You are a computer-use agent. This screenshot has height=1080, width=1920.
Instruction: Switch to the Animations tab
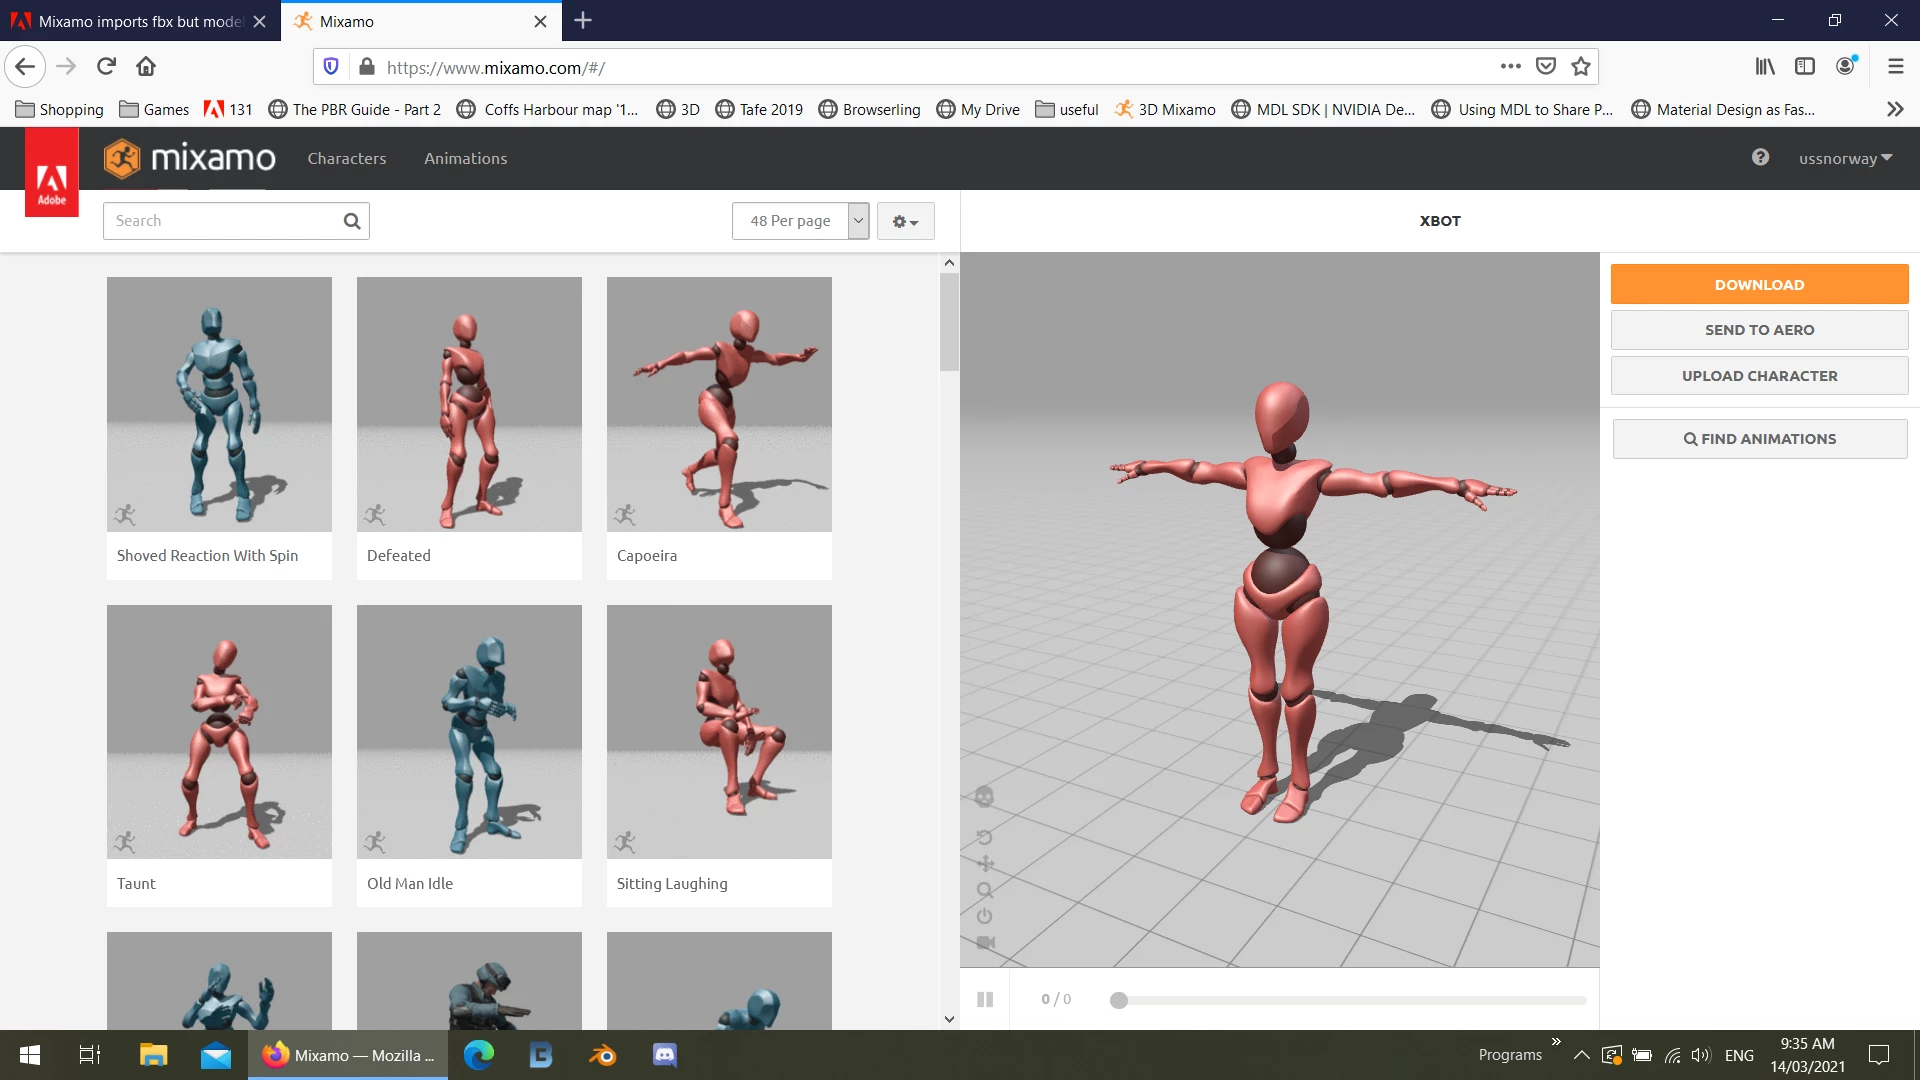(465, 158)
